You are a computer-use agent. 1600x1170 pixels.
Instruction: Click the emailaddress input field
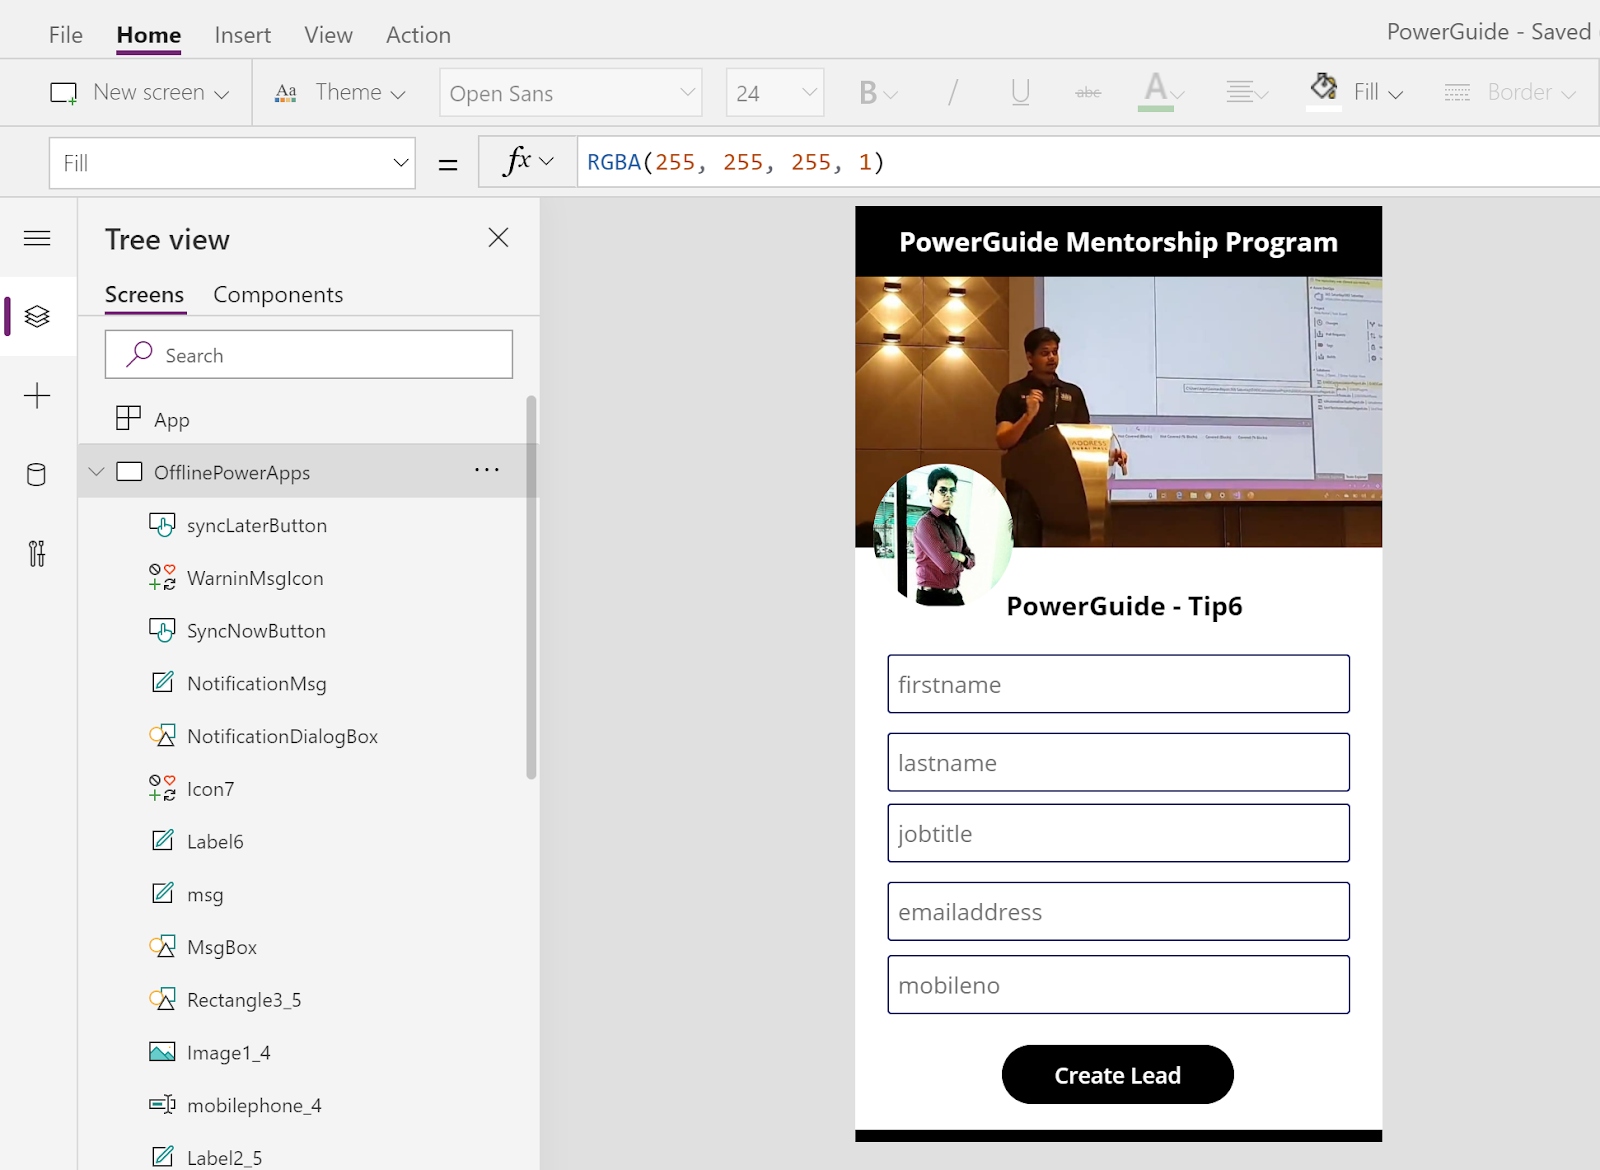click(x=1118, y=911)
